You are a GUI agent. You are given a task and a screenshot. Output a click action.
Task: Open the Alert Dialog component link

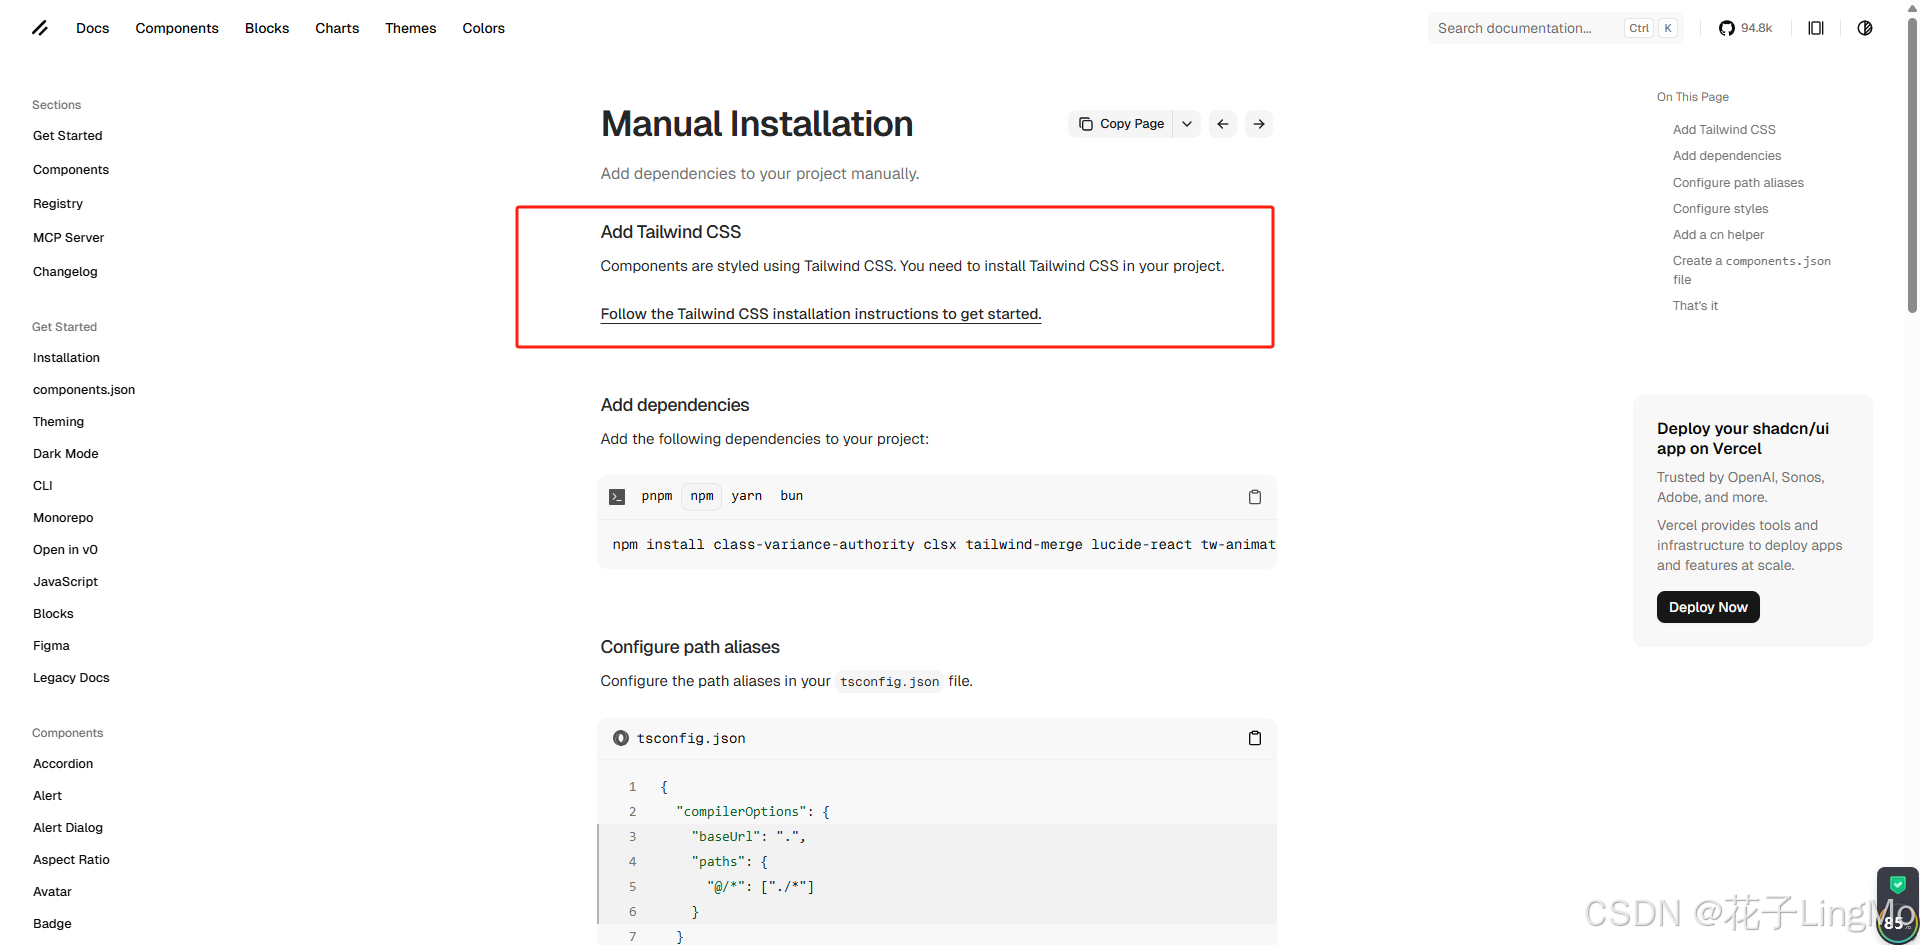click(x=68, y=828)
